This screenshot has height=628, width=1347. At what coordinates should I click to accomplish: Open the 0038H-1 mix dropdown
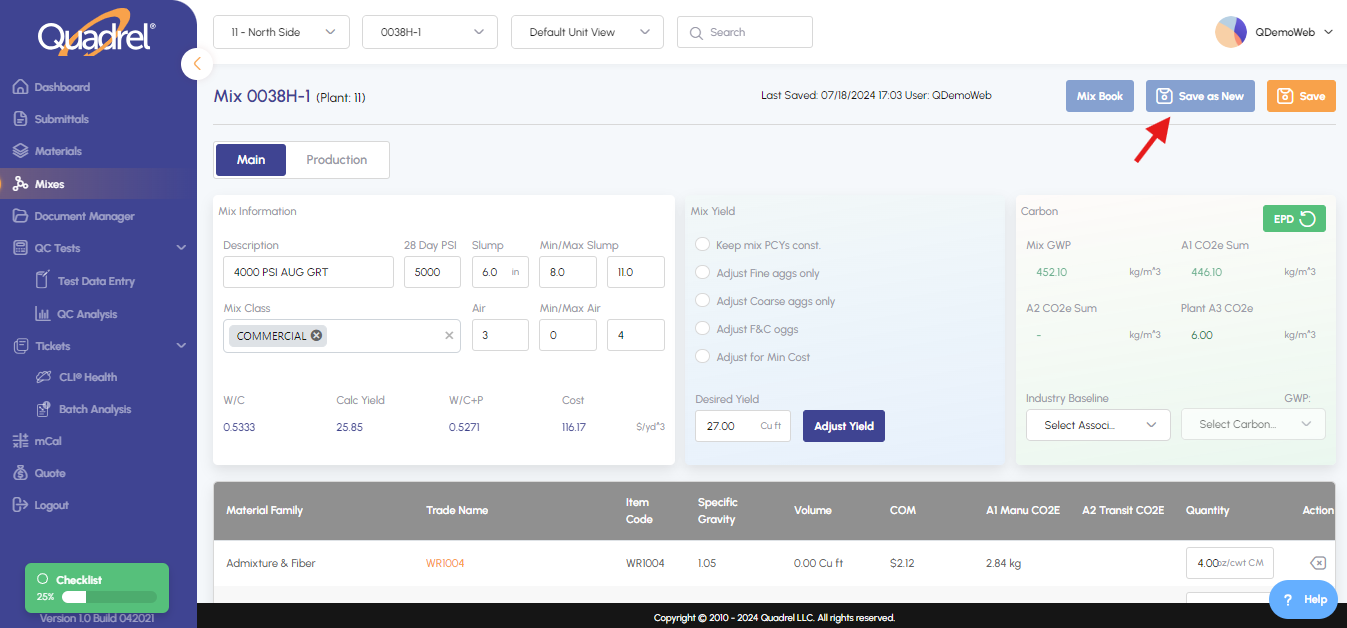(x=430, y=32)
